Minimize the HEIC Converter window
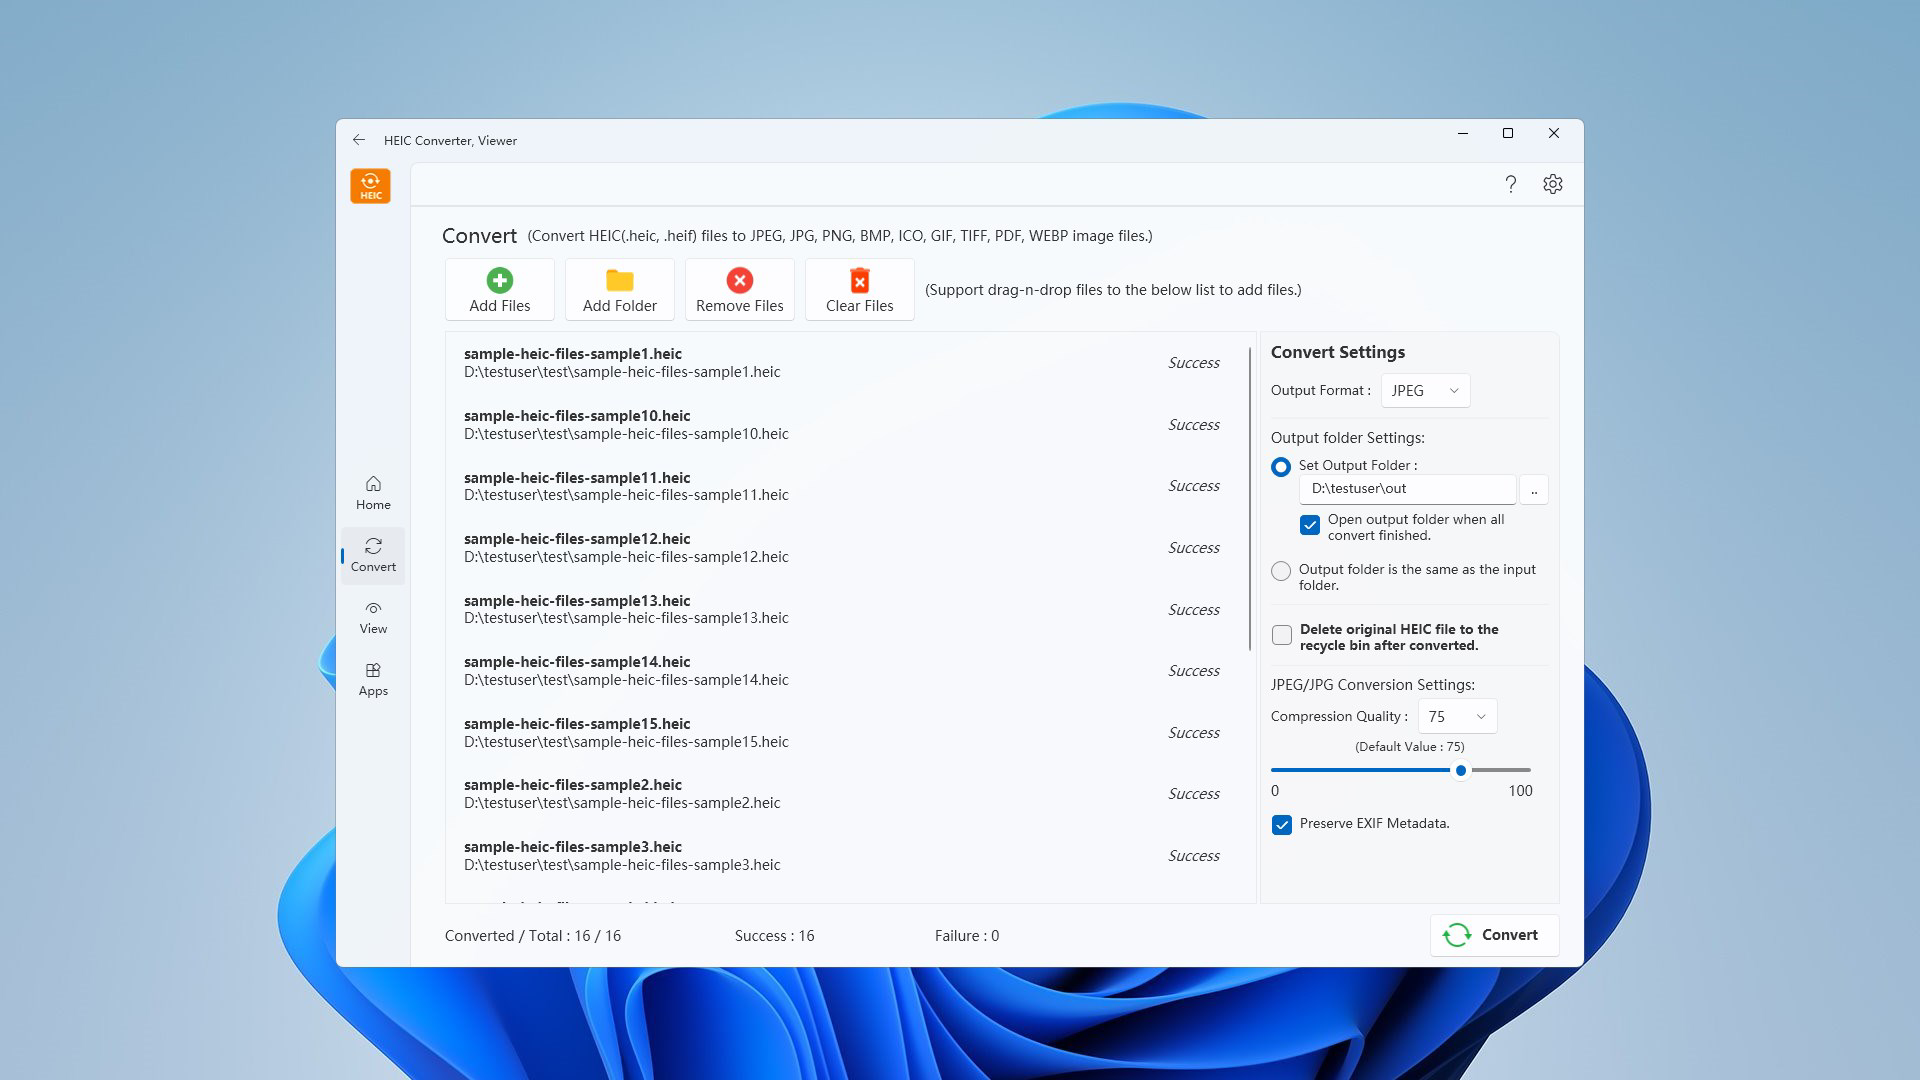Viewport: 1920px width, 1080px height. [x=1463, y=133]
